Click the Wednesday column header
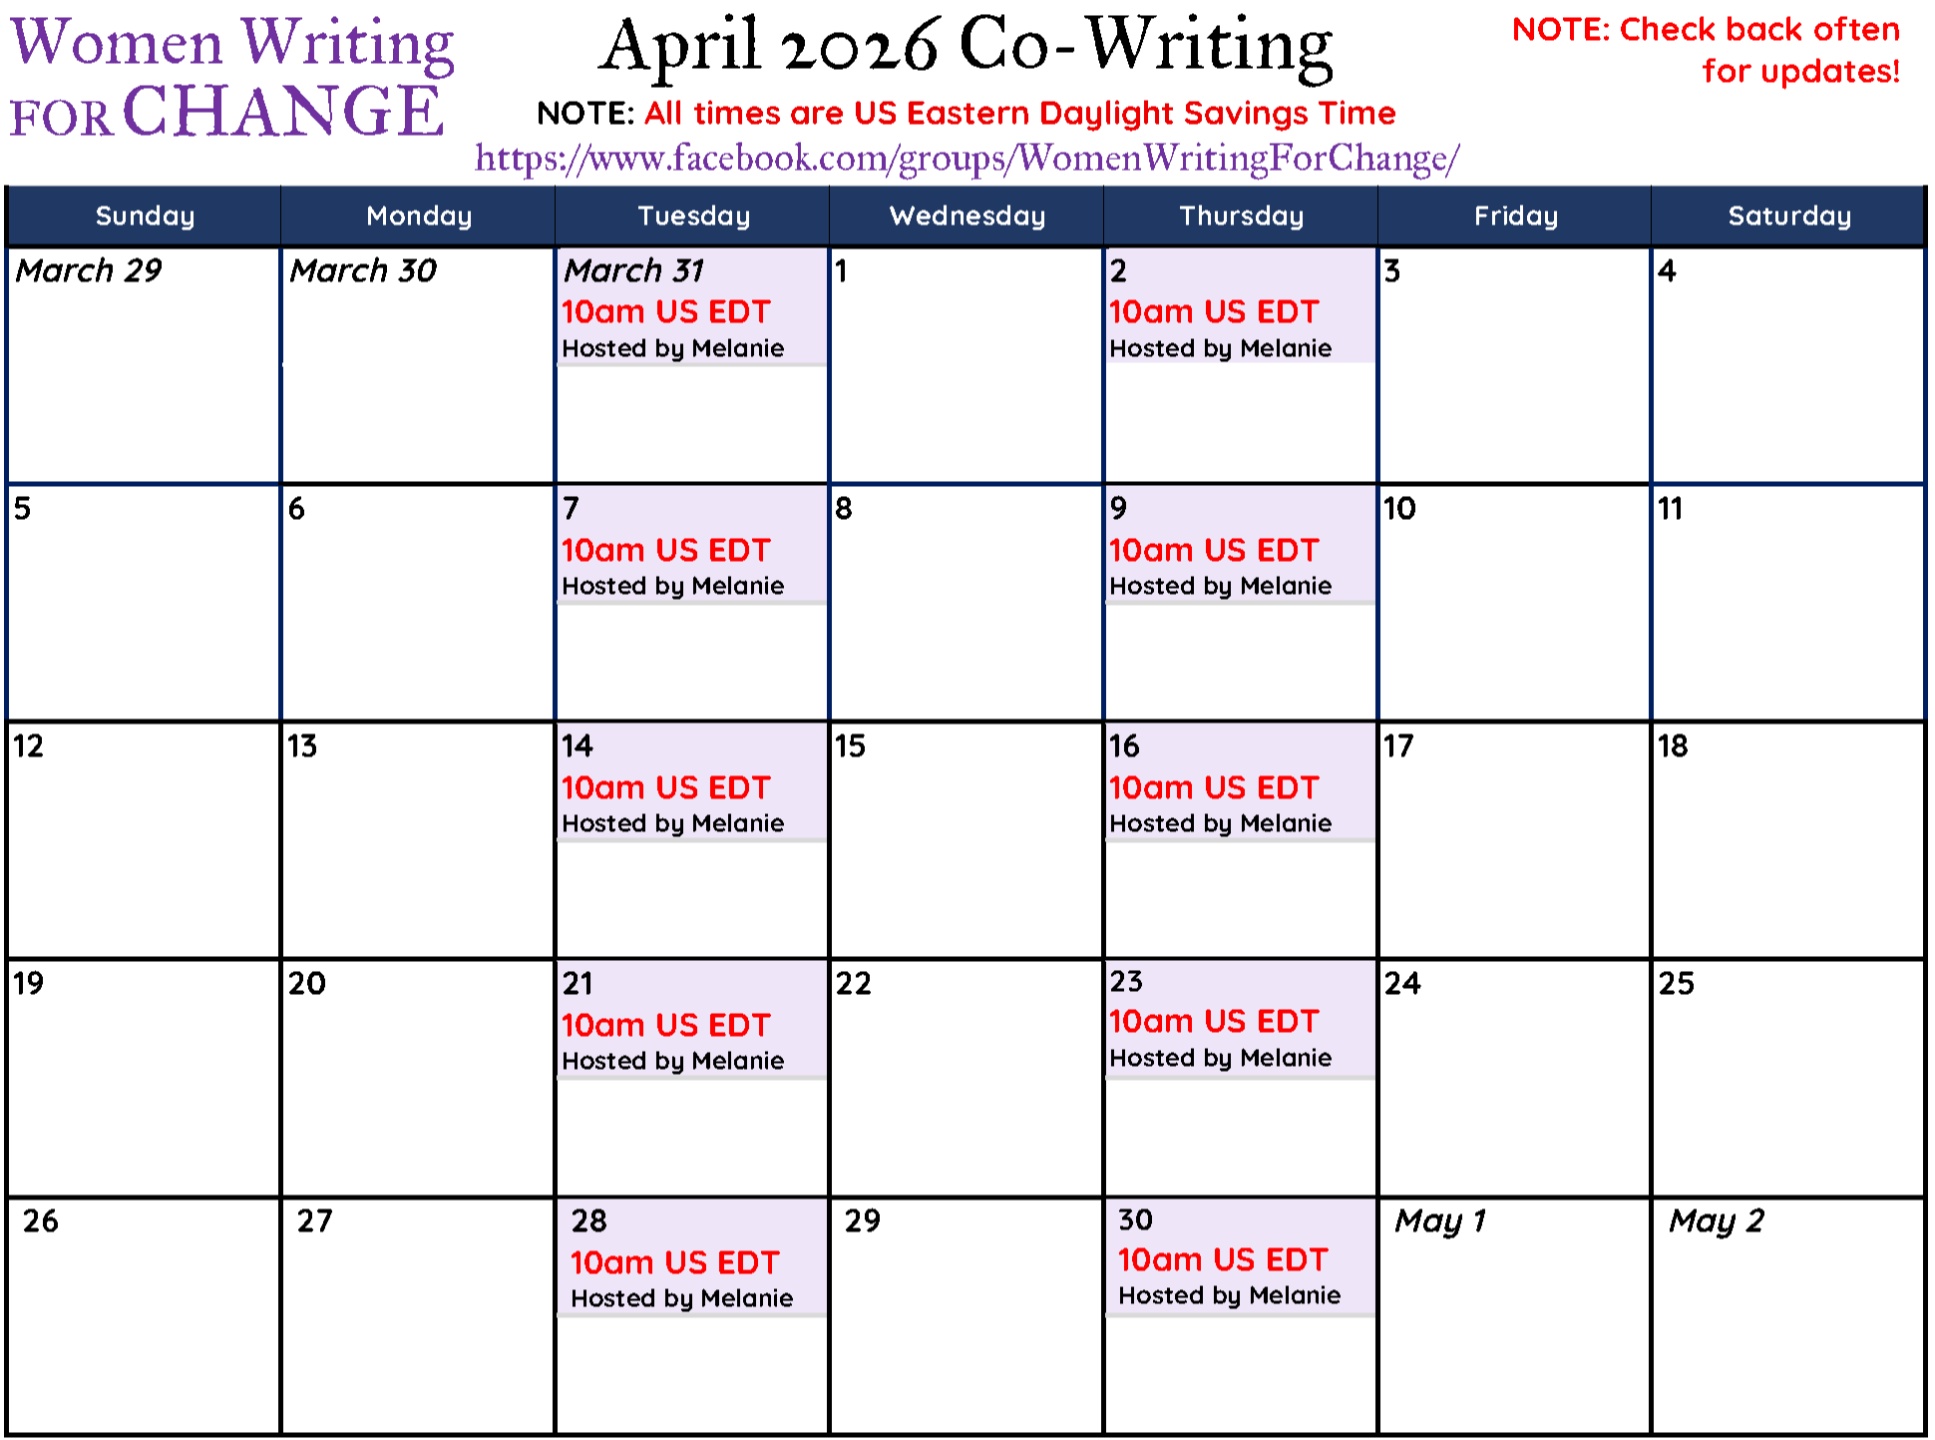The width and height of the screenshot is (1935, 1440). point(967,216)
